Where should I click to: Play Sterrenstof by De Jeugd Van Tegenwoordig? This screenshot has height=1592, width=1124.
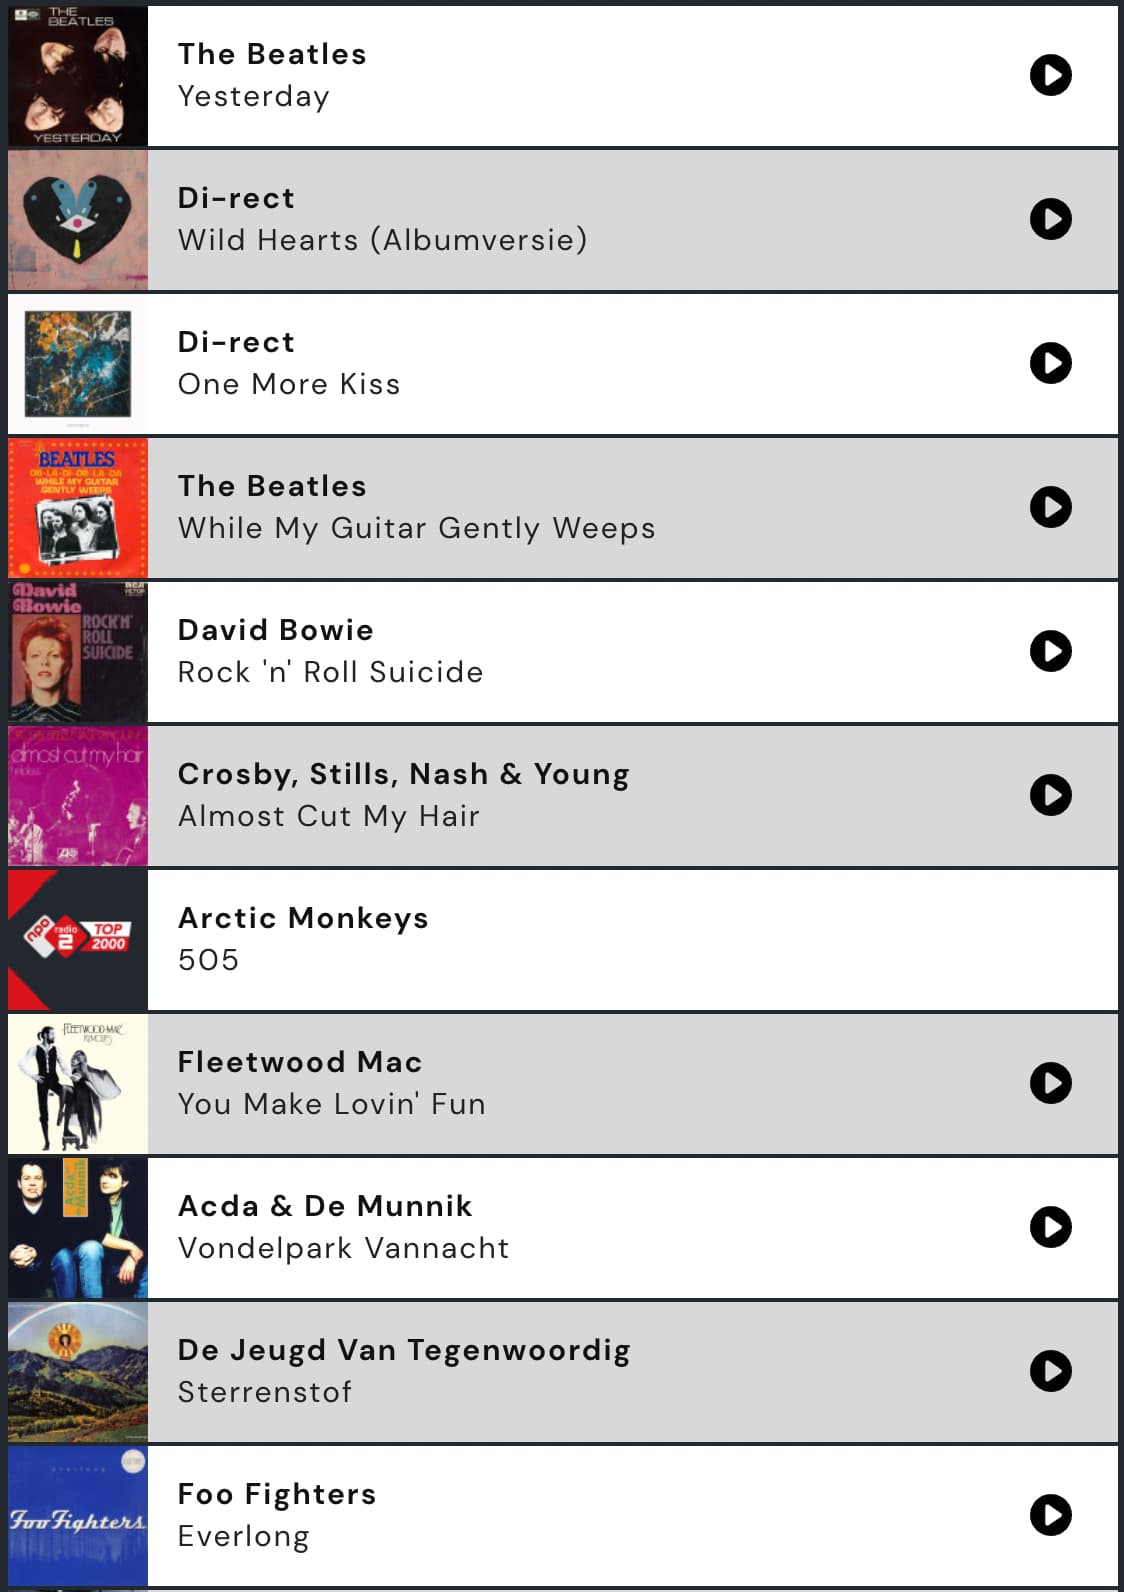[1050, 1371]
